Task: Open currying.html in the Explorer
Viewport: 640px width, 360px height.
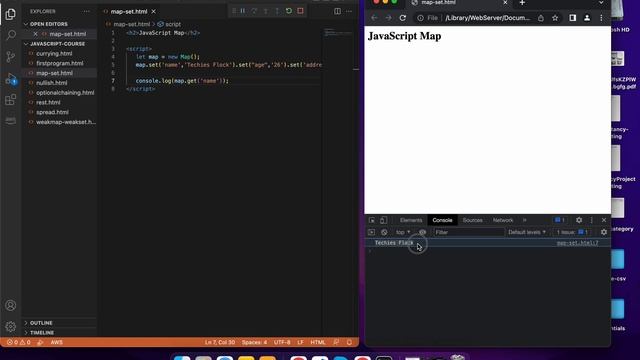Action: [54, 53]
